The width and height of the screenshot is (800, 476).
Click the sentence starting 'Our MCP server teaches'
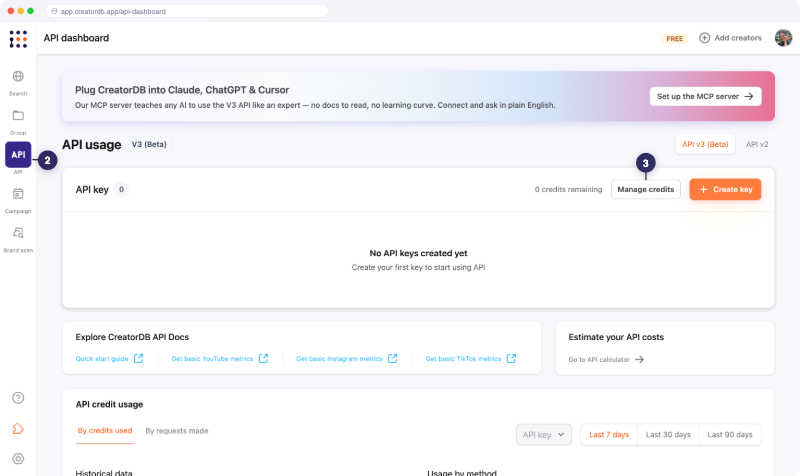click(x=315, y=105)
